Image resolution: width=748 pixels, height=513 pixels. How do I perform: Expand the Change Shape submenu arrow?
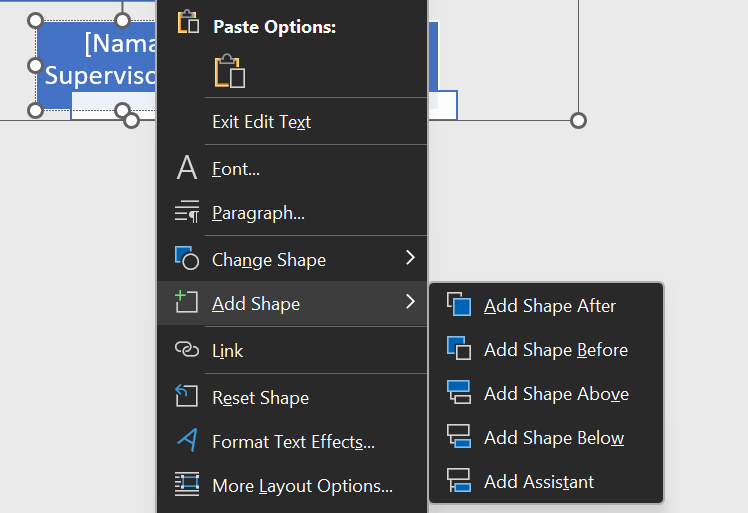410,258
